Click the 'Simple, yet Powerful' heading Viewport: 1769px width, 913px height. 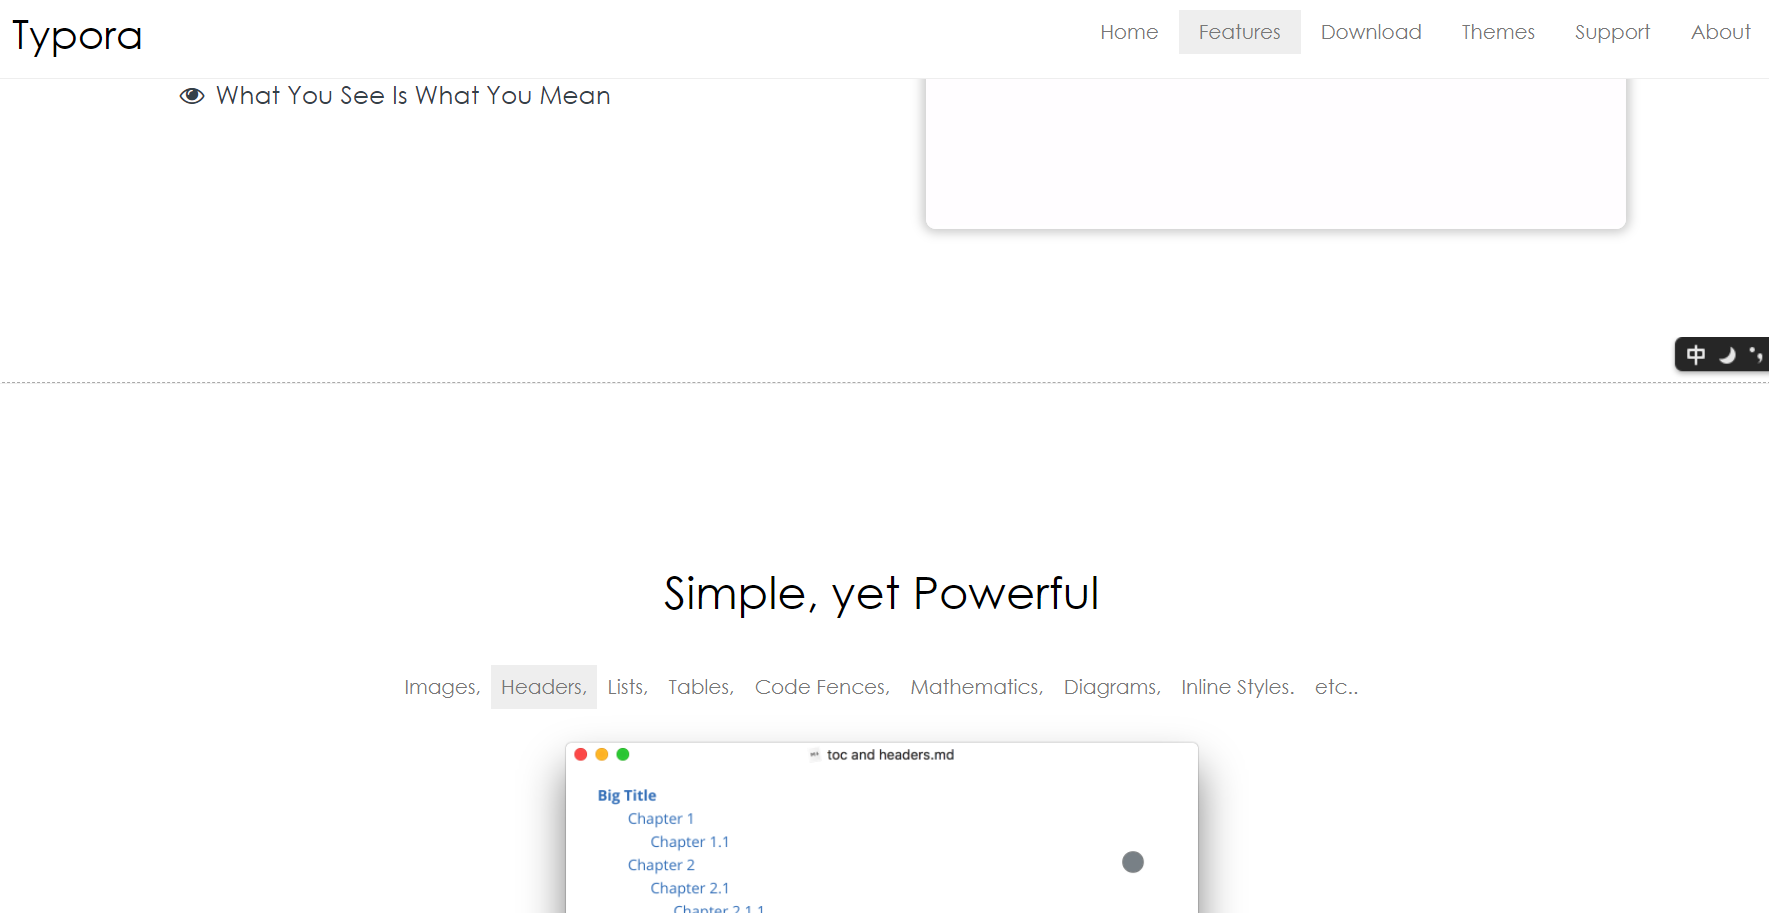click(882, 594)
